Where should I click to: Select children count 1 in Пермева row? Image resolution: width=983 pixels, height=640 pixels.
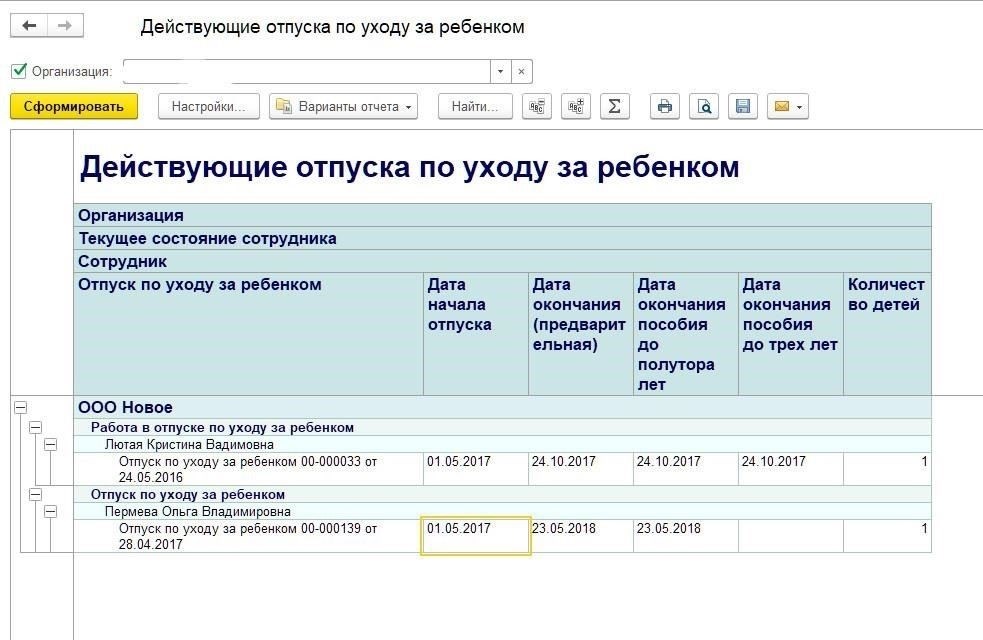pyautogui.click(x=887, y=536)
